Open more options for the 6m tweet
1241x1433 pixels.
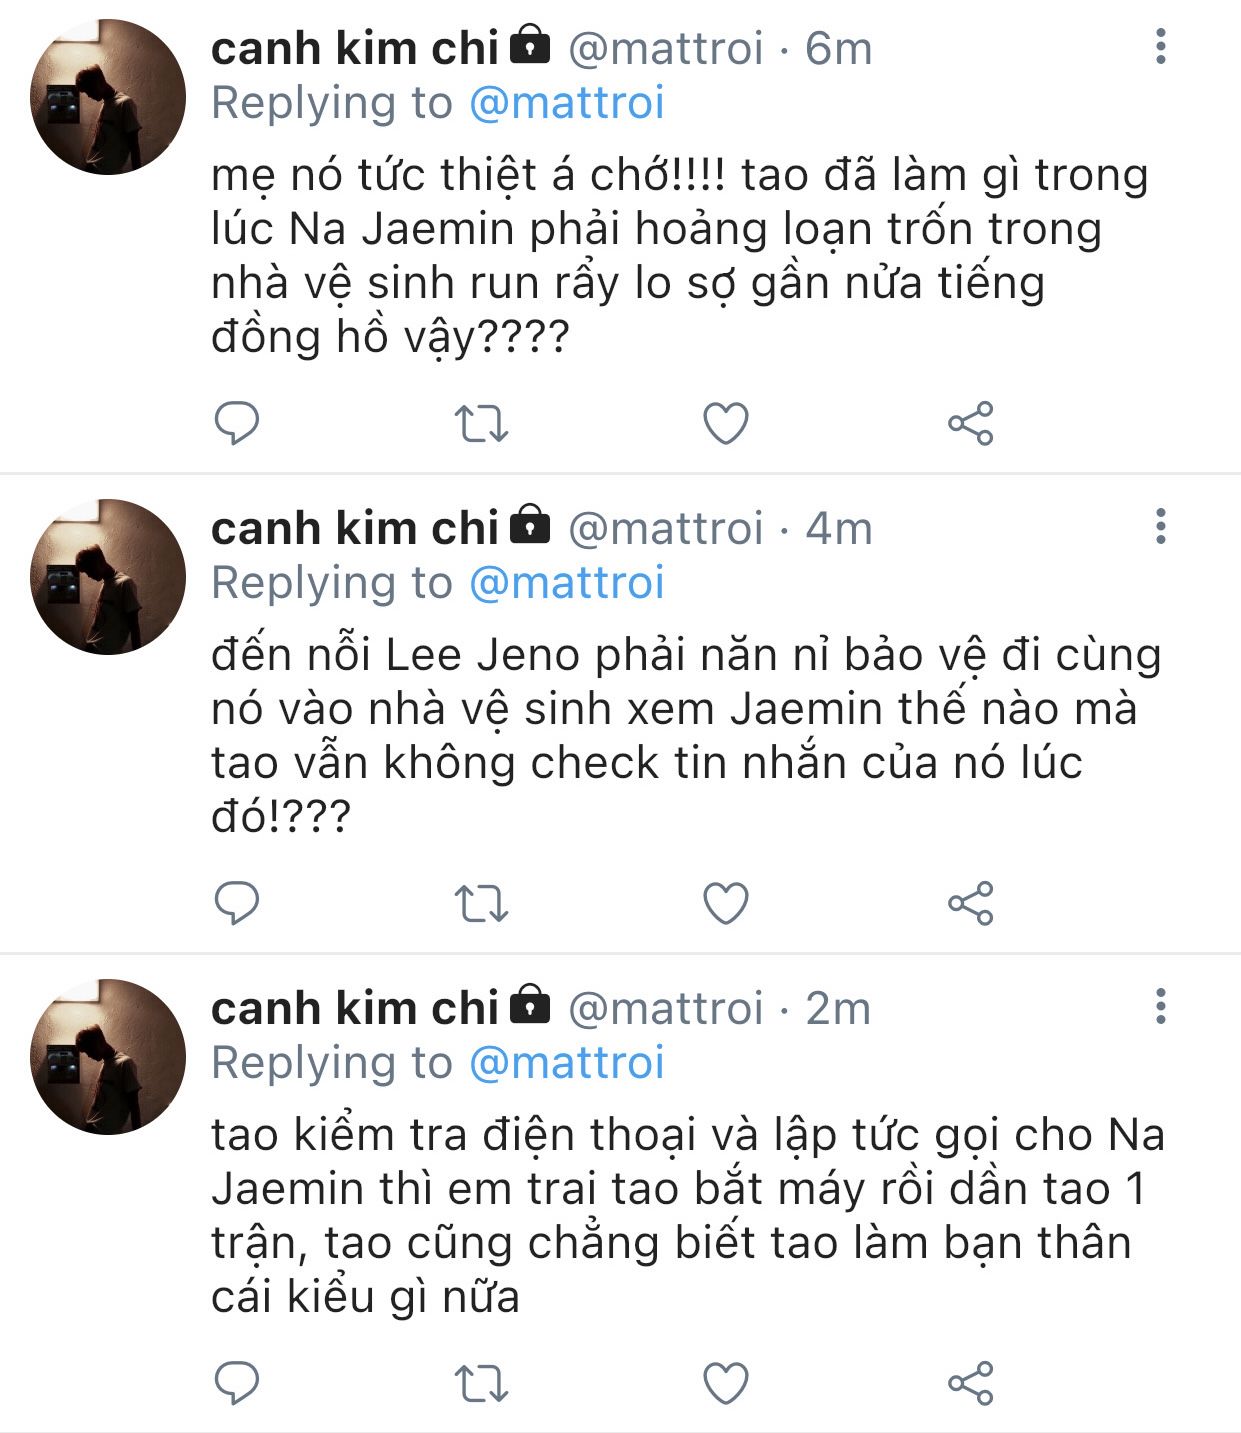(1161, 46)
